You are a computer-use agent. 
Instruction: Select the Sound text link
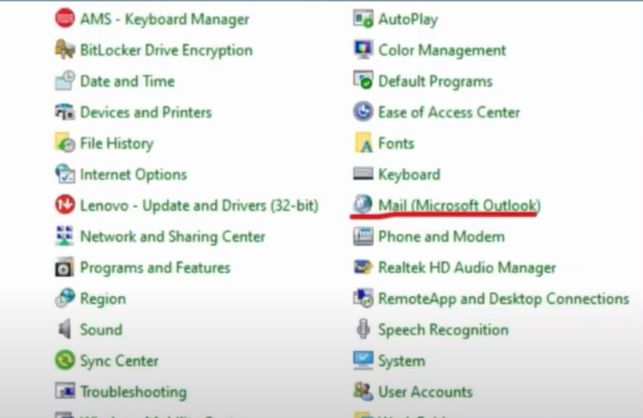(x=101, y=330)
